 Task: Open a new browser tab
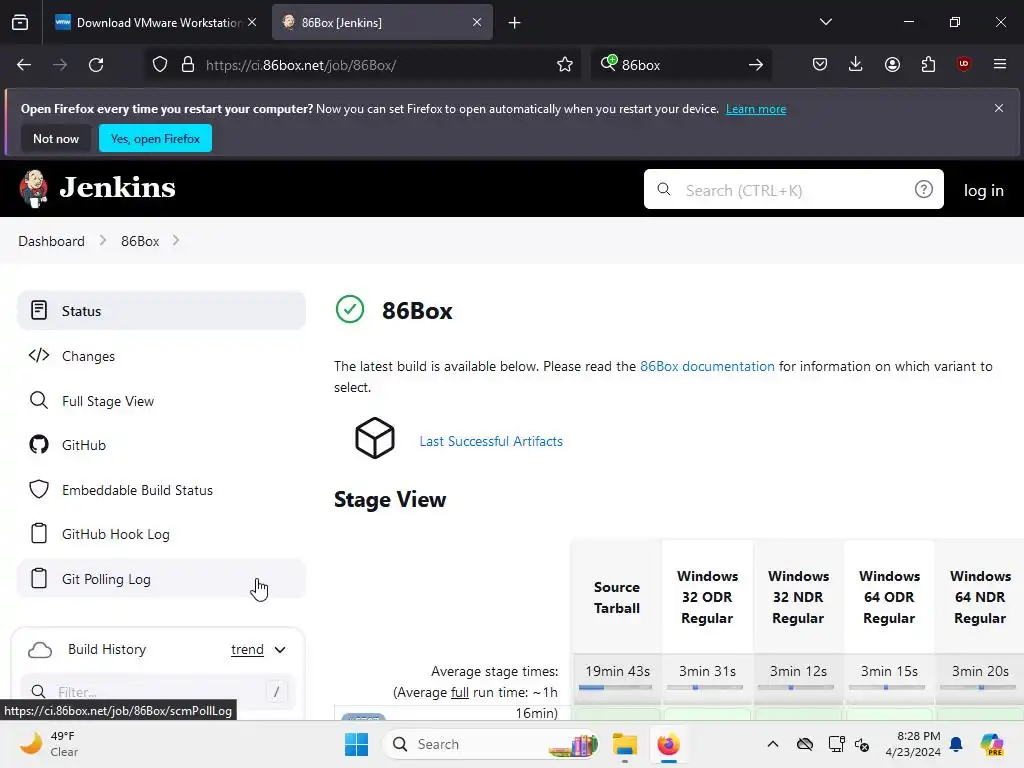tap(515, 22)
